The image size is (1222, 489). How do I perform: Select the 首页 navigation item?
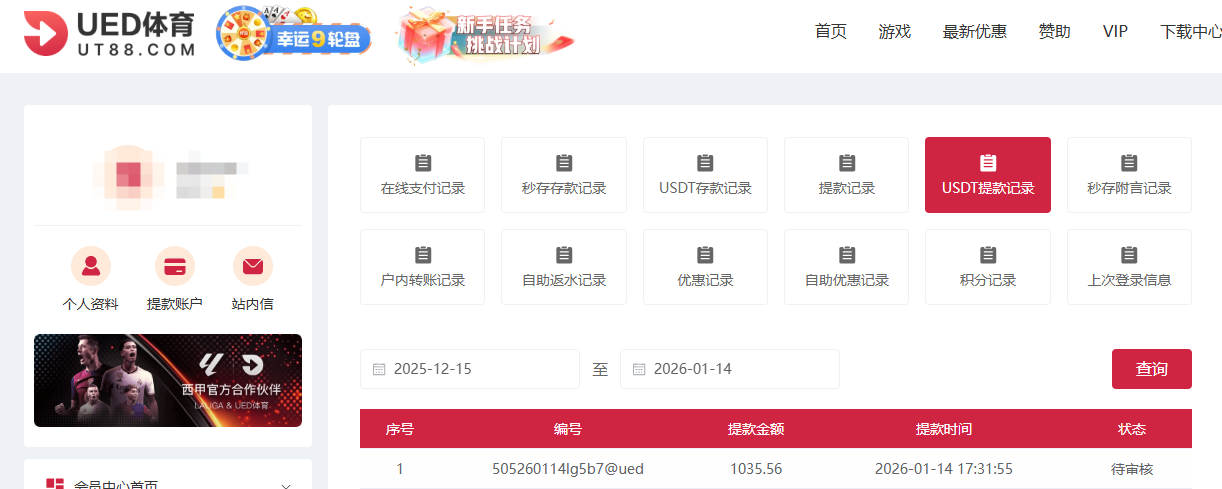[x=830, y=32]
